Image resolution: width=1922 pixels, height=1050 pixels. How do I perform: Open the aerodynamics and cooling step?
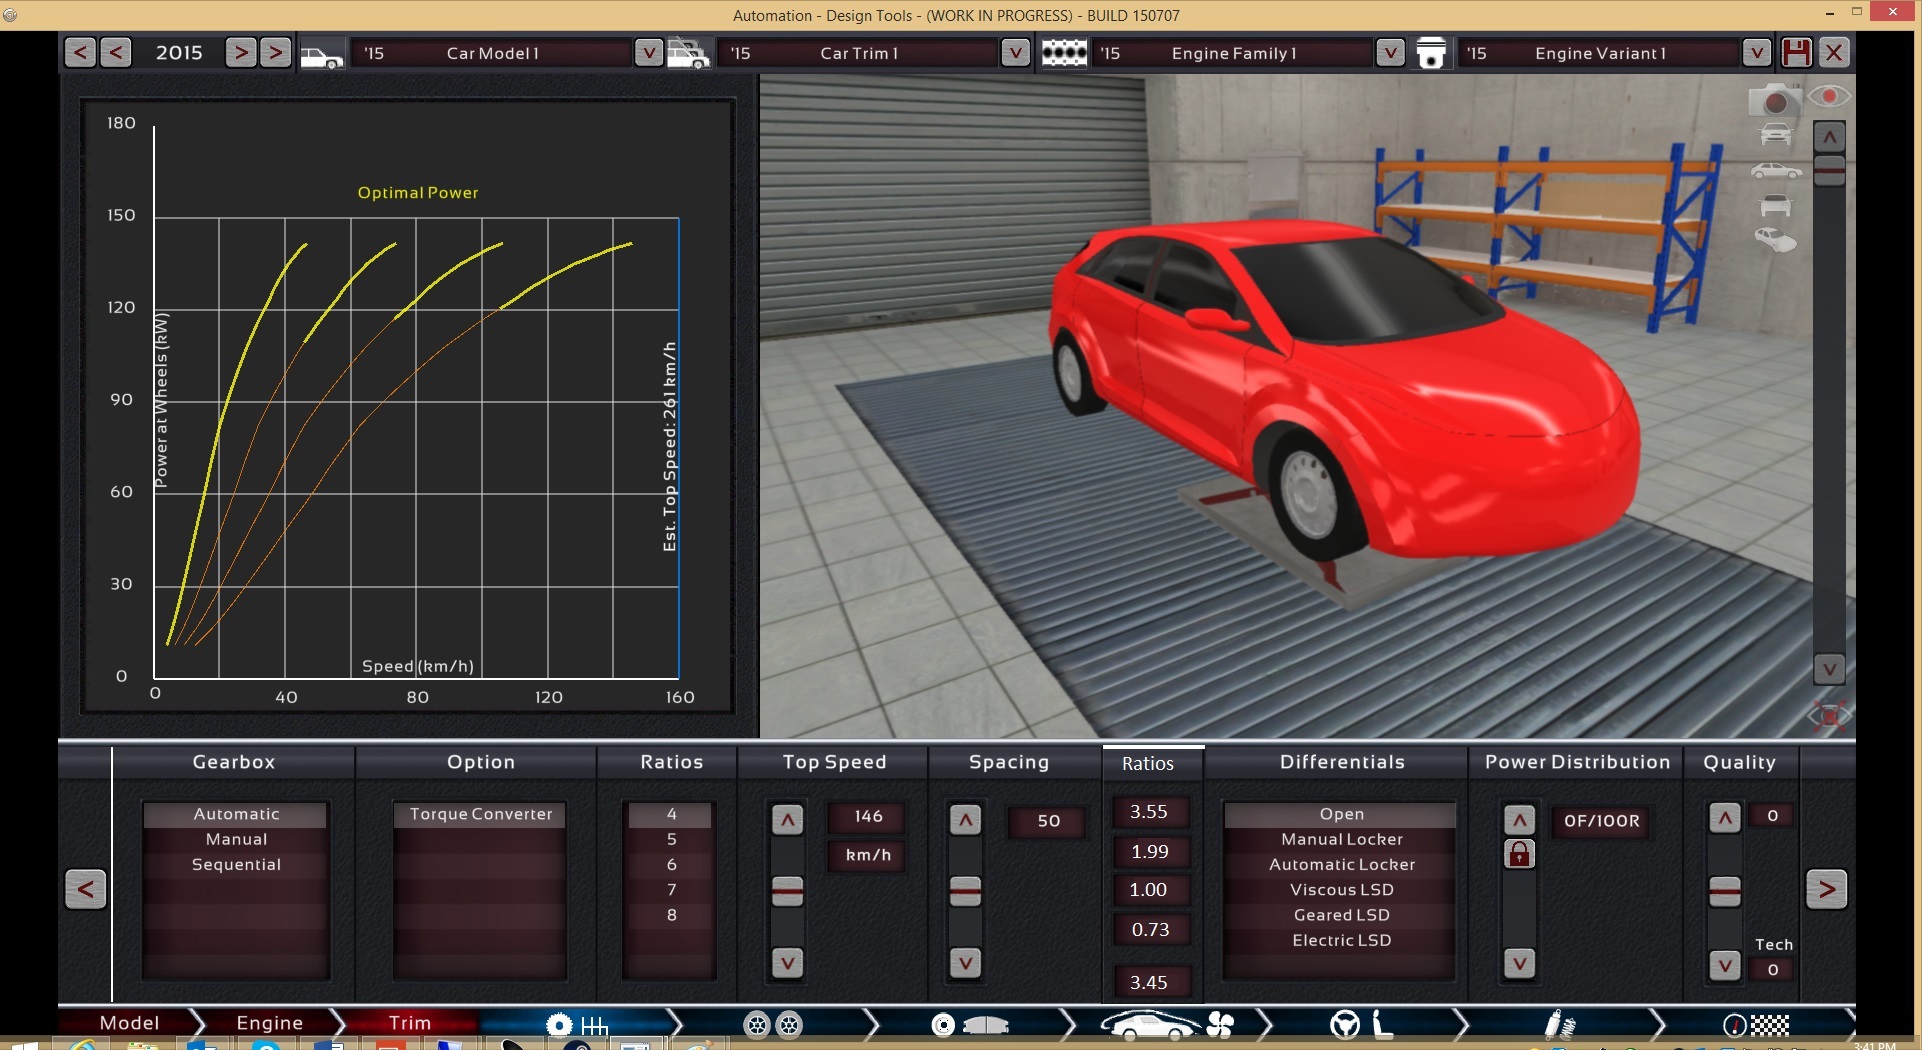[x=1166, y=1024]
